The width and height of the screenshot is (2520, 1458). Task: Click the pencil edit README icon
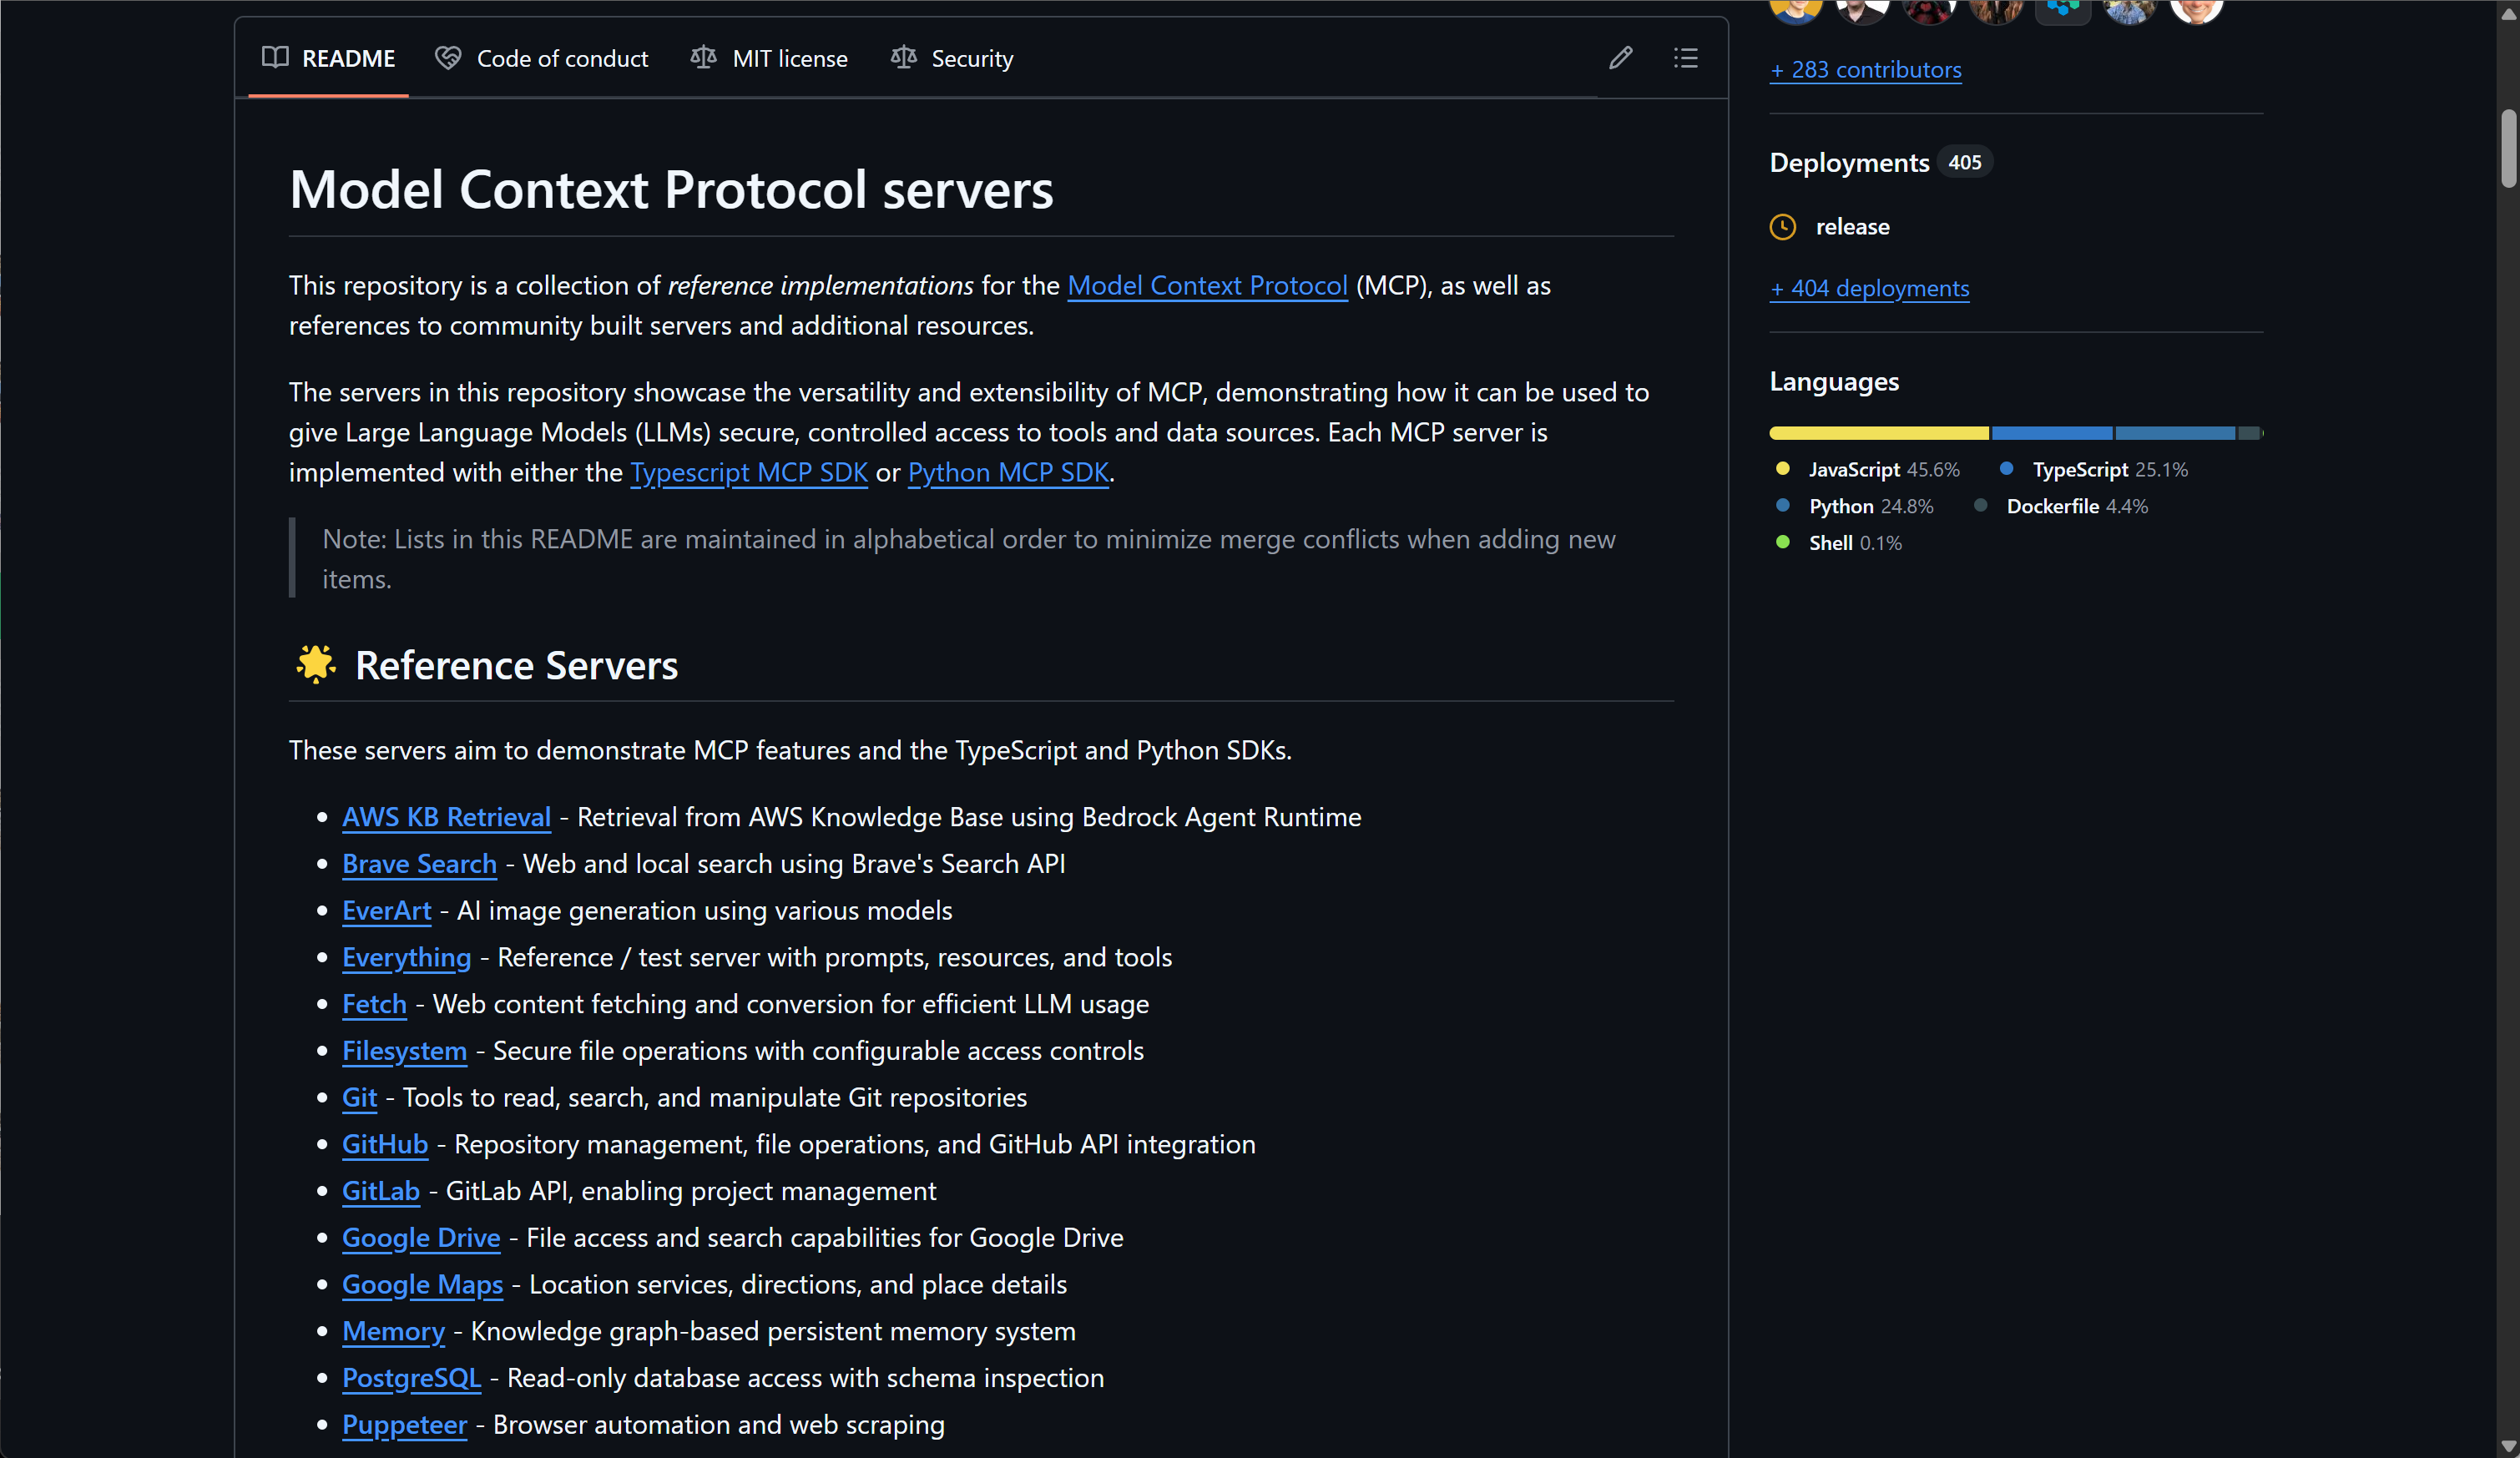[1620, 58]
